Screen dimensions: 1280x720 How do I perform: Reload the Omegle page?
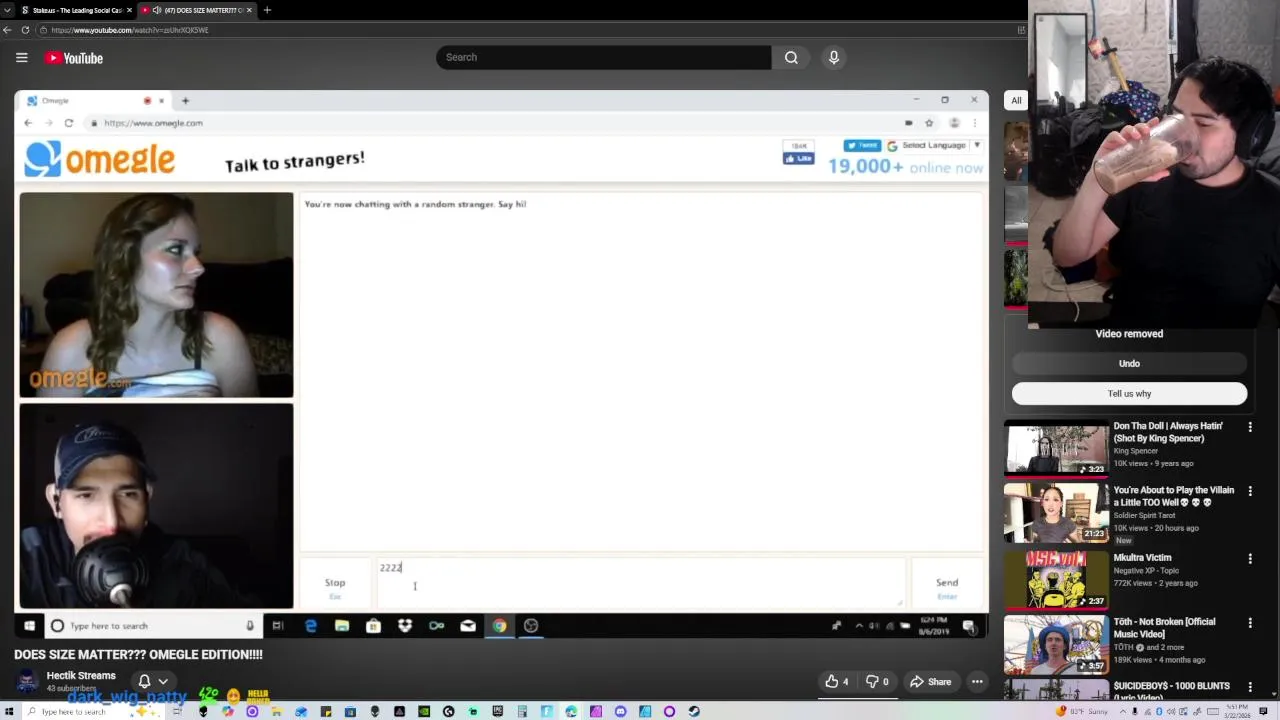tap(68, 123)
